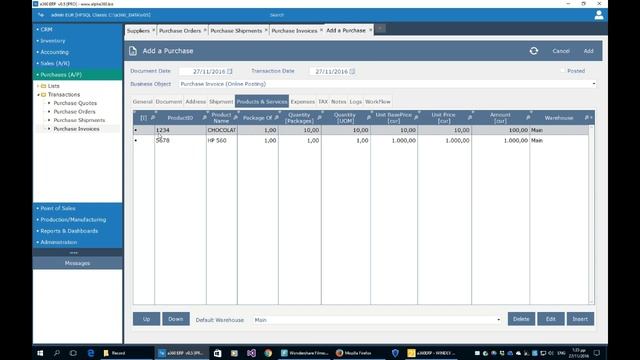The image size is (640, 360).
Task: Open the General sub-tab
Action: pos(142,102)
